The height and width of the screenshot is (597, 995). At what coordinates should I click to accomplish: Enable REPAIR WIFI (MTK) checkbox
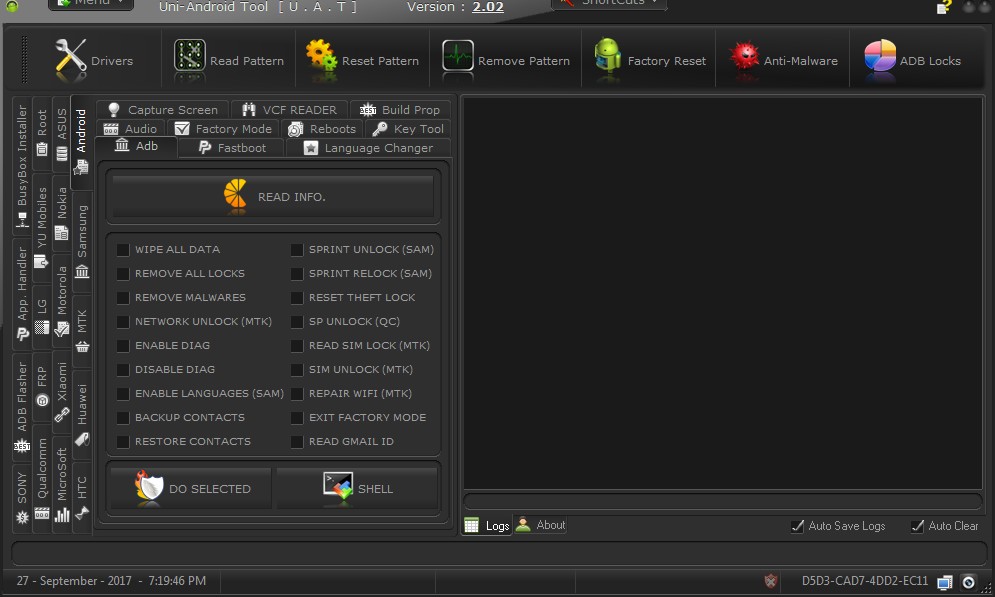point(297,393)
